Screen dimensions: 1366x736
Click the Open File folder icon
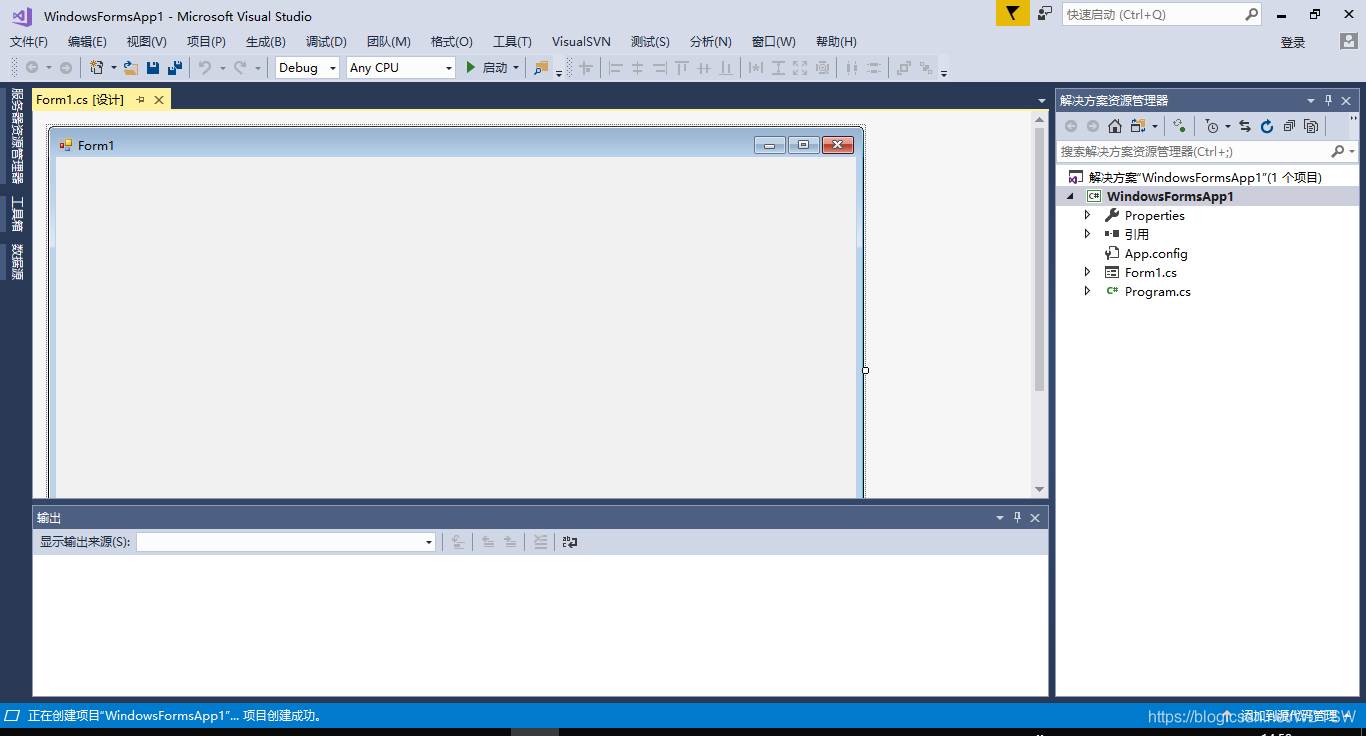click(x=131, y=68)
